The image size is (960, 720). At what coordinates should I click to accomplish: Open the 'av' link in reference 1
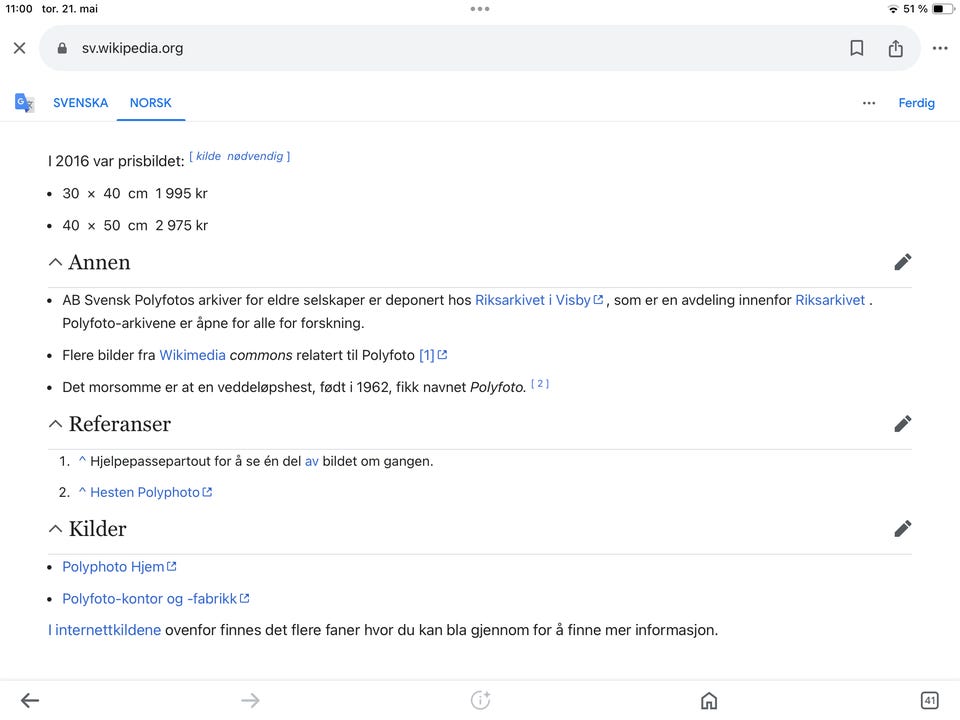click(x=312, y=461)
